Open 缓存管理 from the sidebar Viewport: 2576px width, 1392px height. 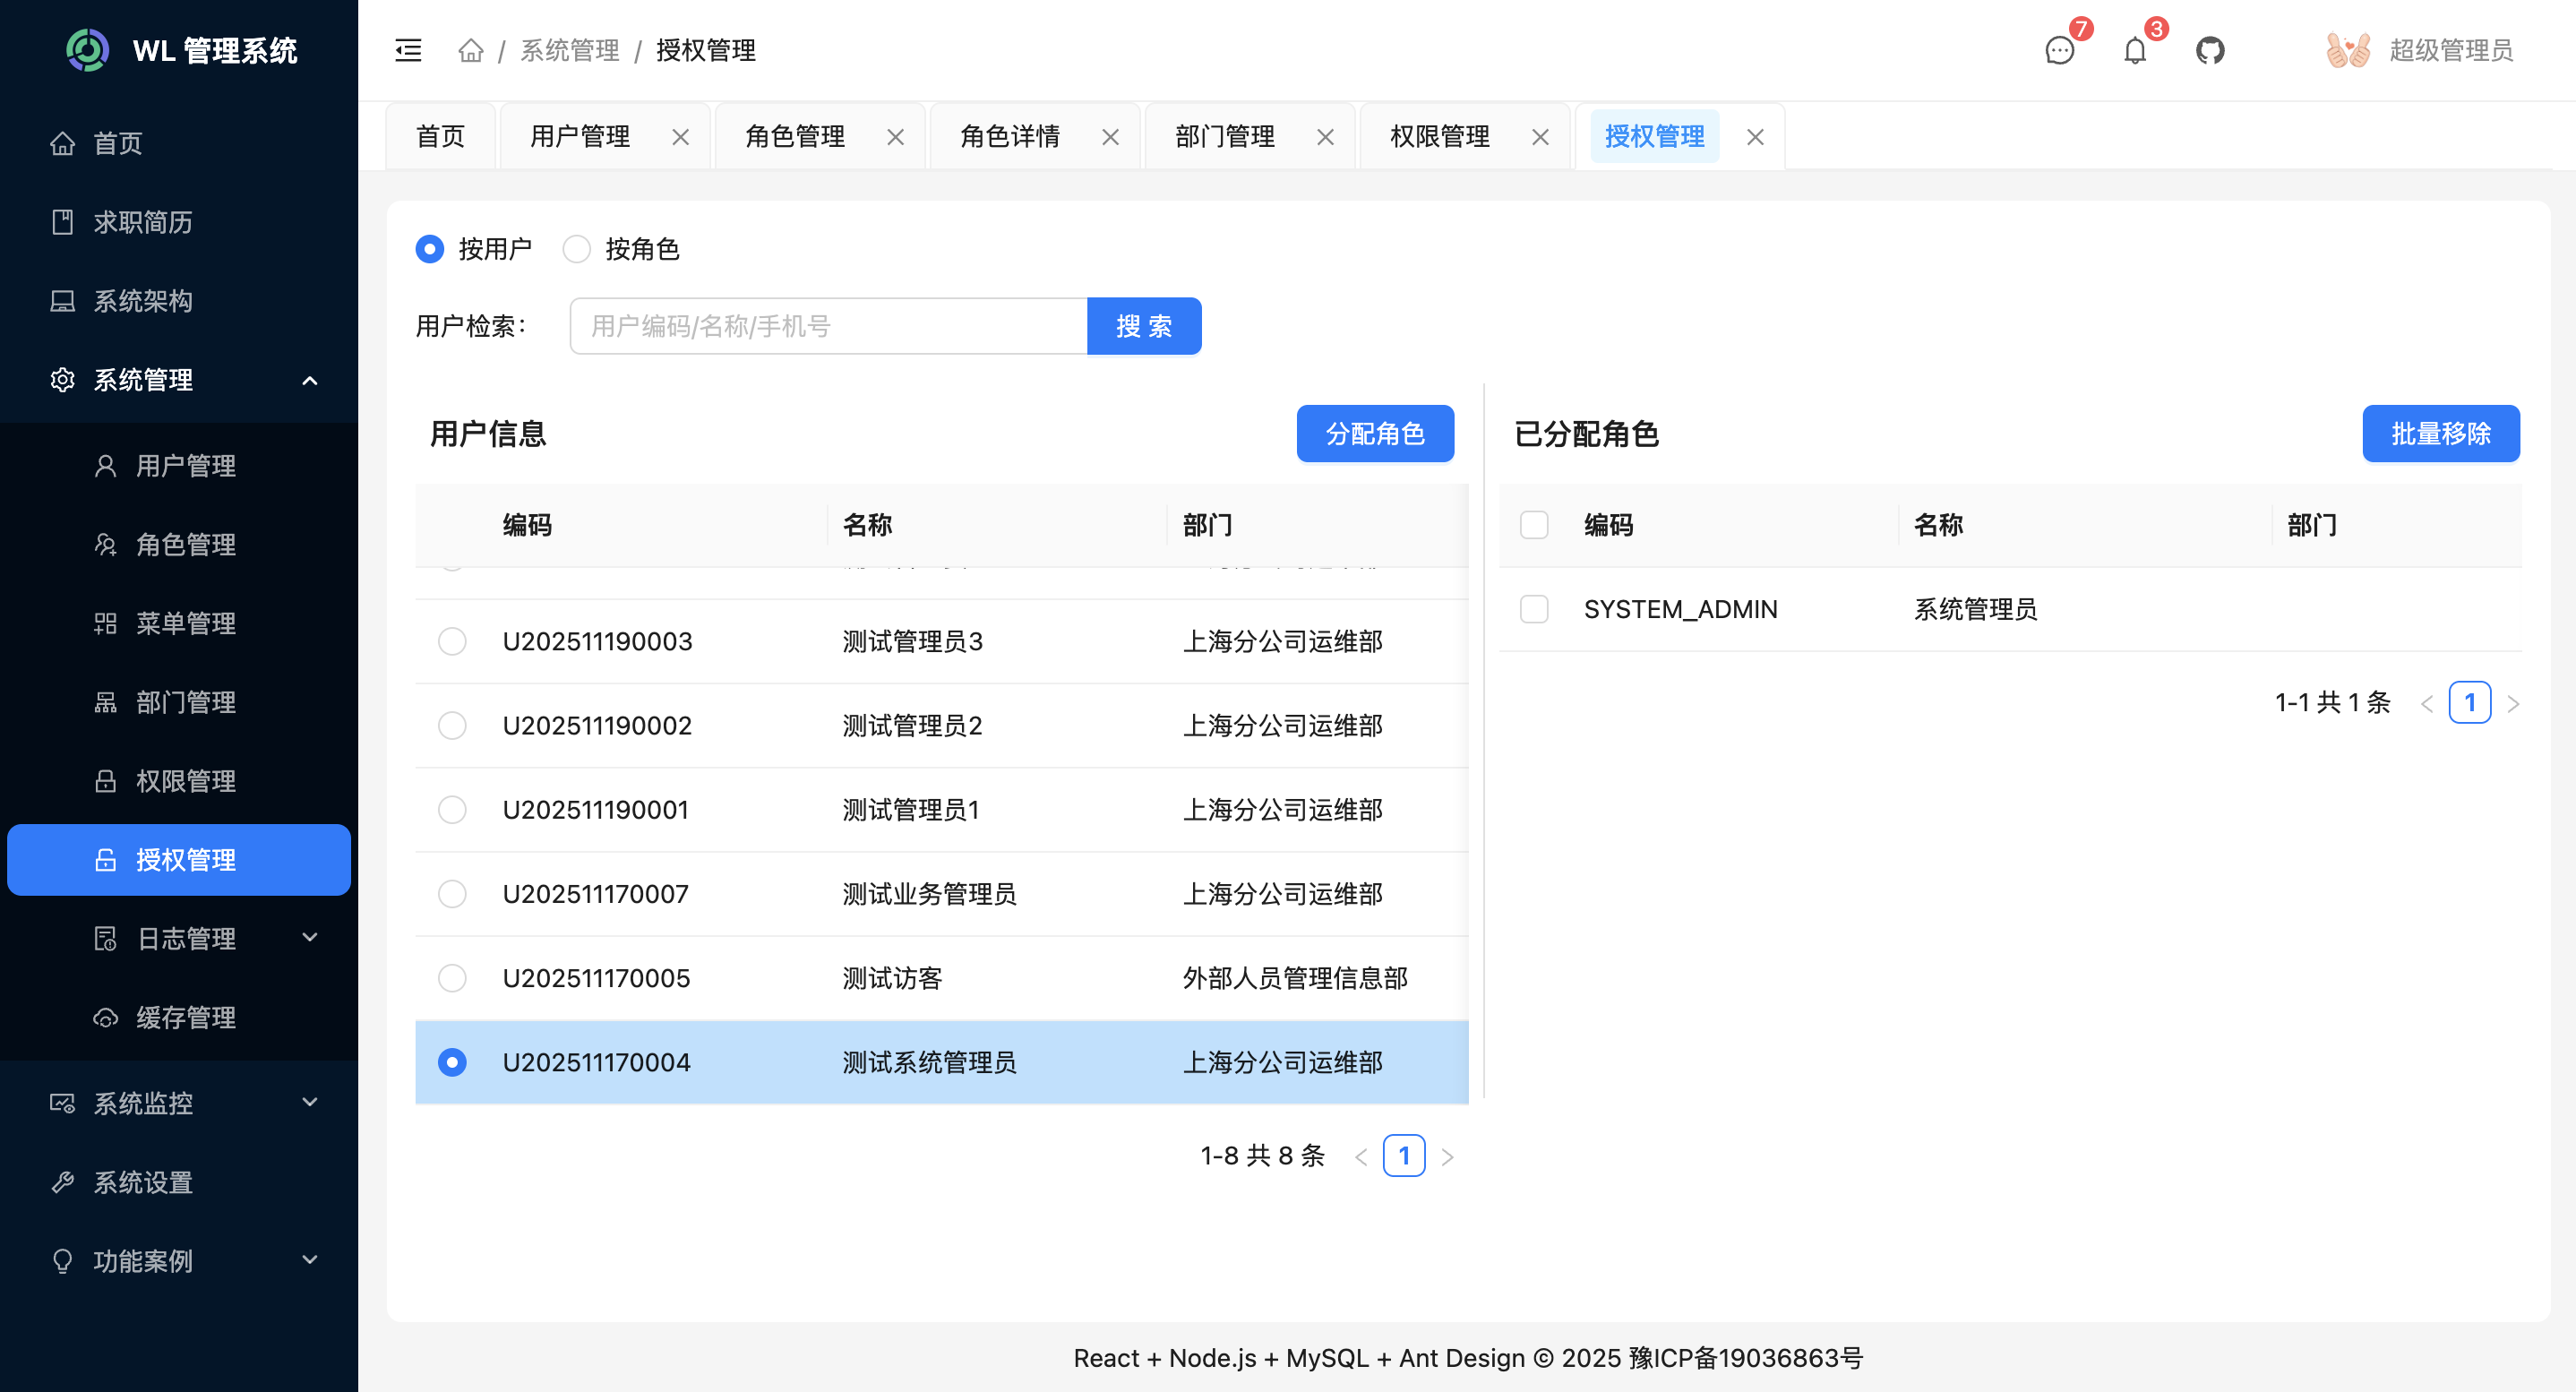tap(187, 1017)
